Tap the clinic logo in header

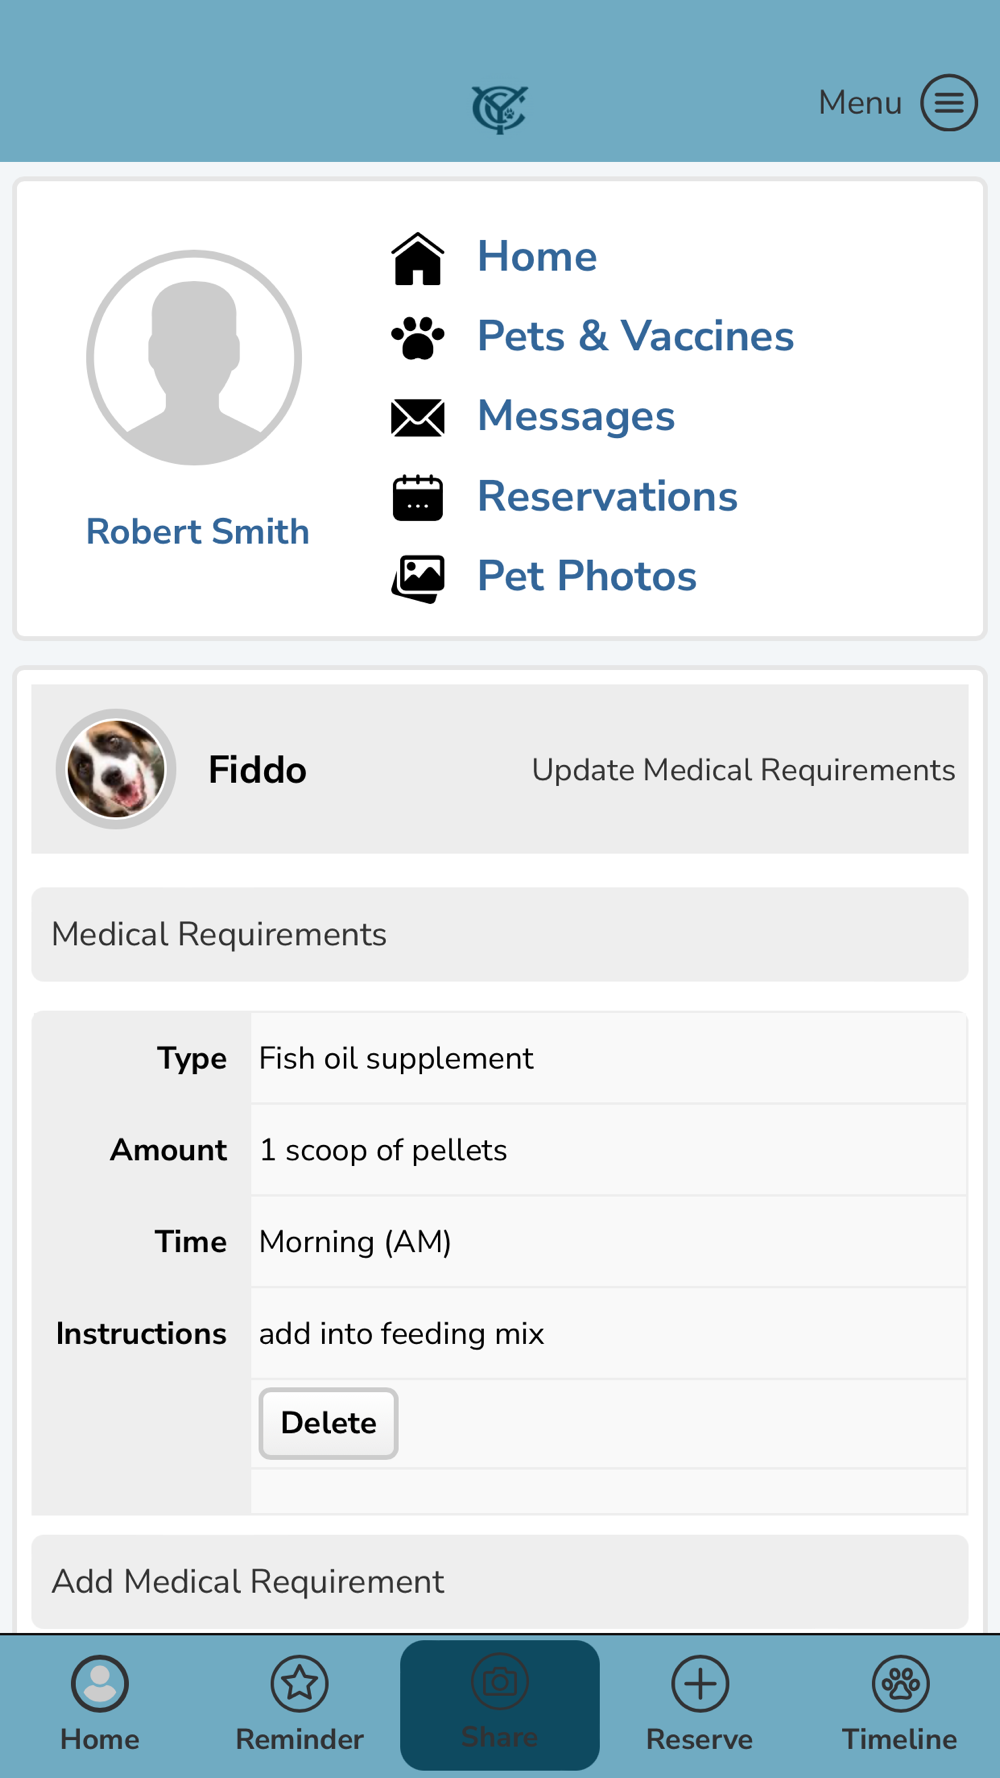pyautogui.click(x=499, y=108)
